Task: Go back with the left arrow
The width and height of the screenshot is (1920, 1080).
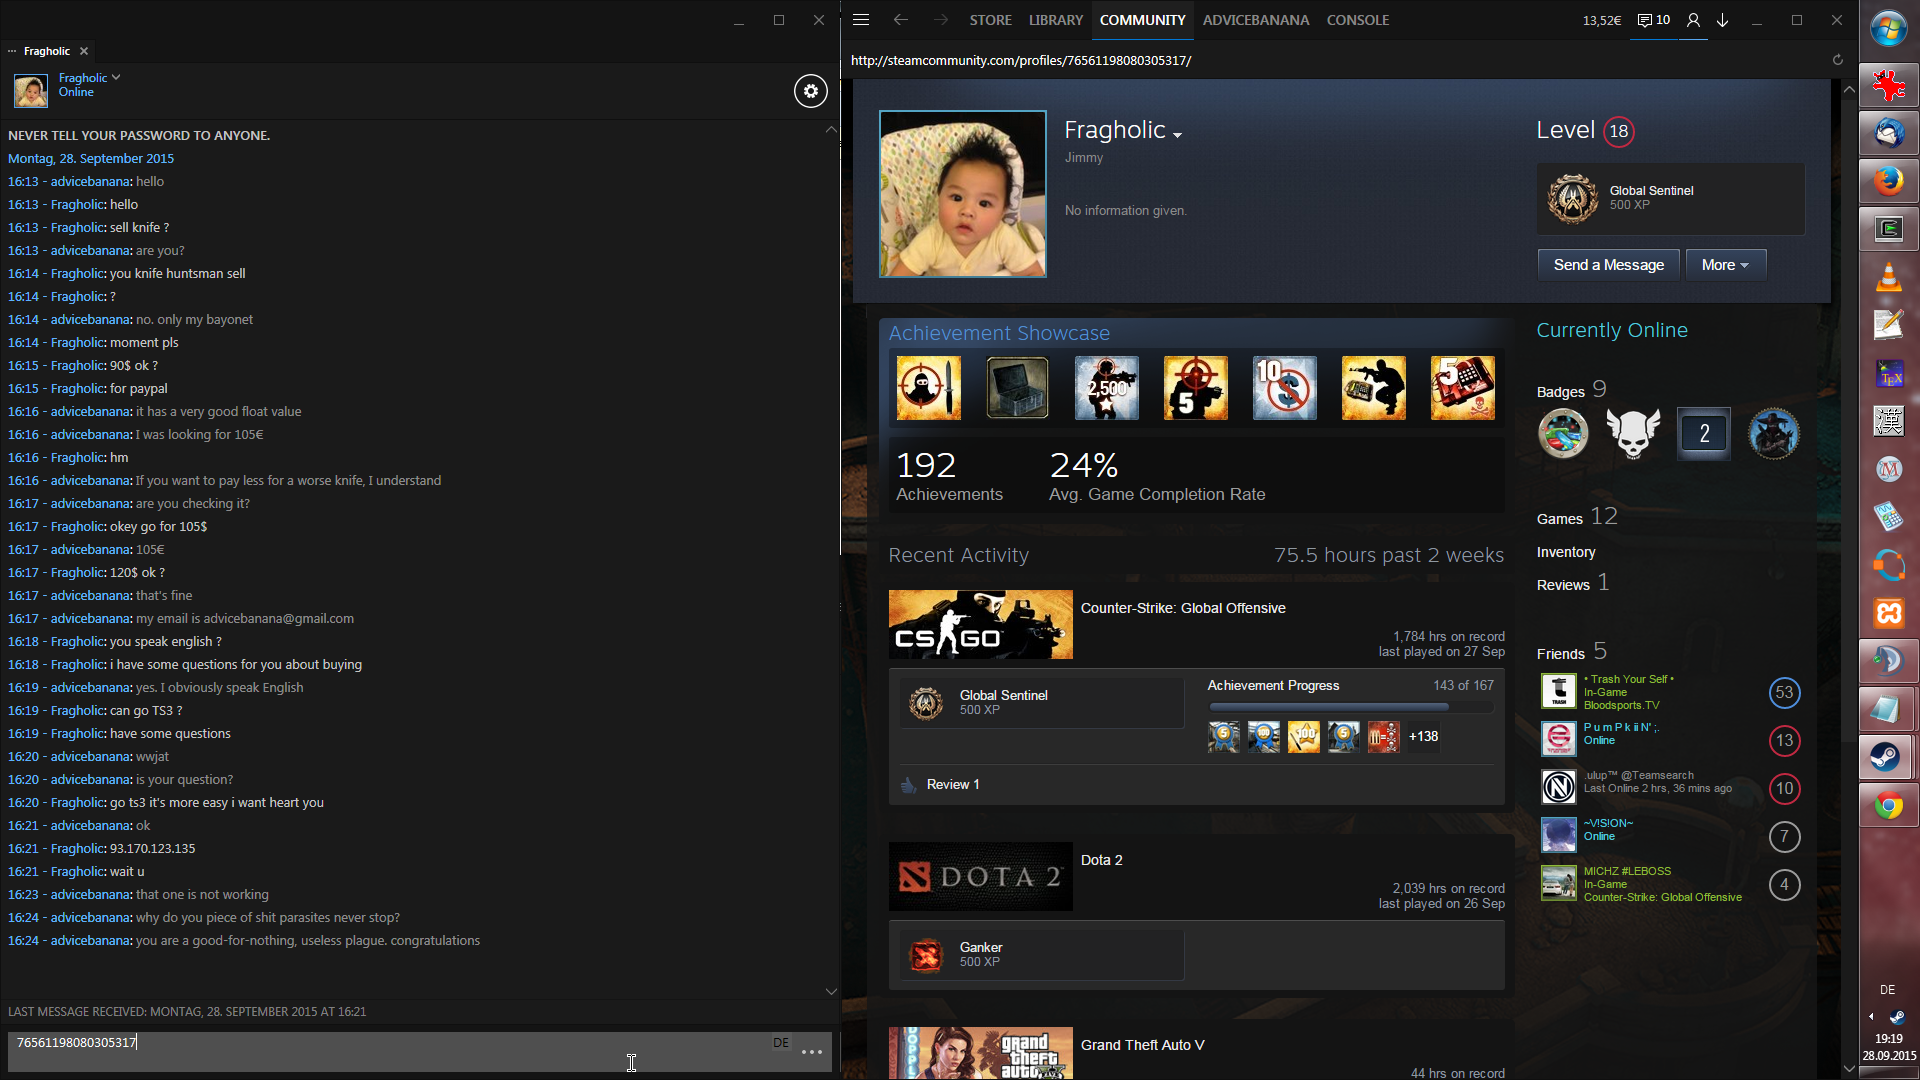Action: pos(900,20)
